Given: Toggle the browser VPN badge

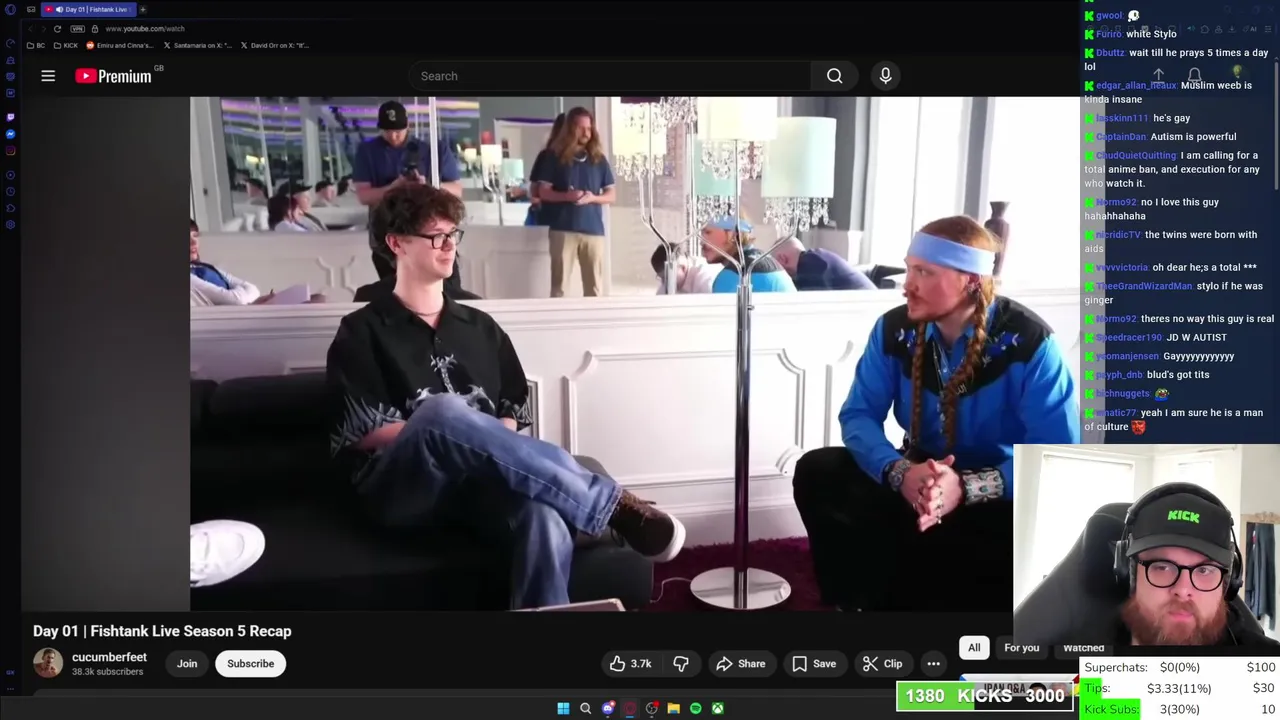Looking at the screenshot, I should 78,28.
